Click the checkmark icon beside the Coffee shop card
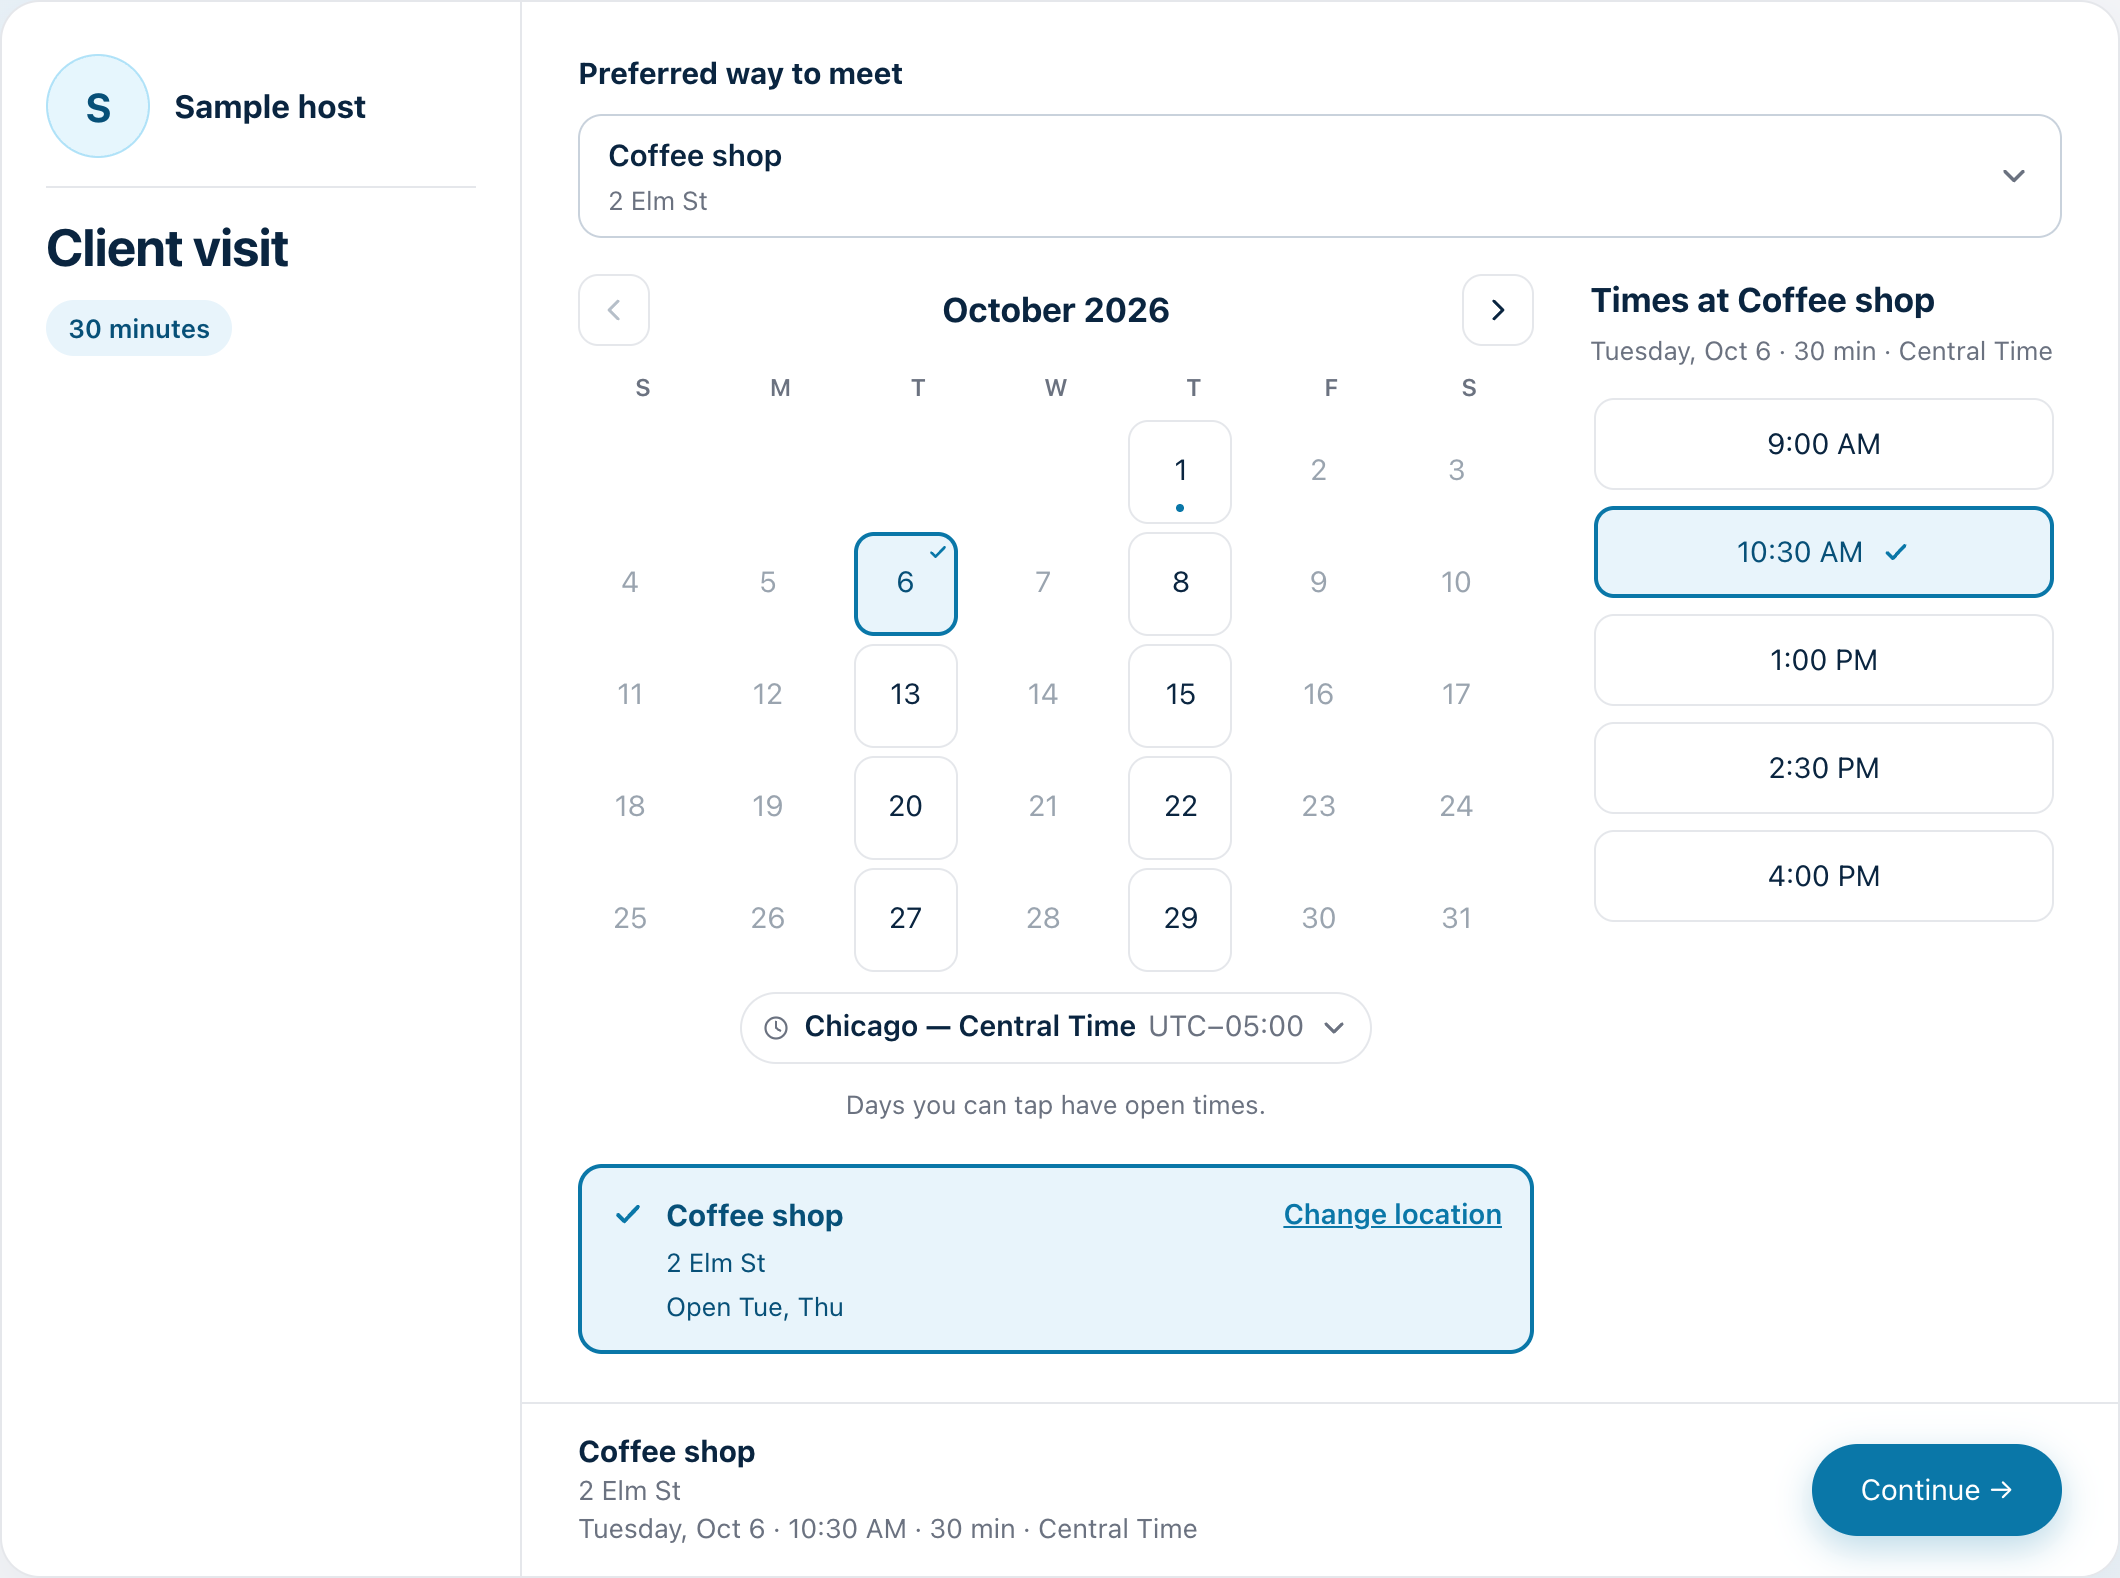Image resolution: width=2120 pixels, height=1578 pixels. 627,1215
